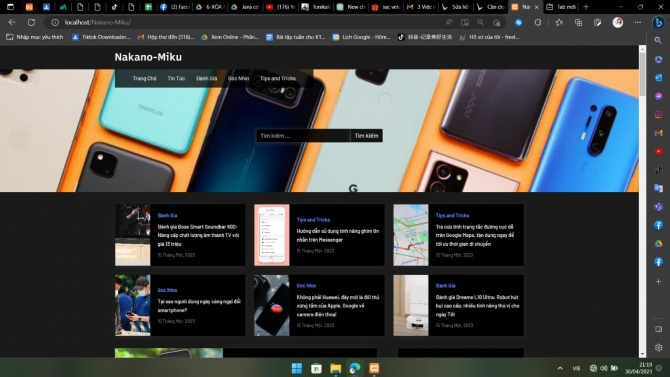This screenshot has height=377, width=670.
Task: Switch to the 'Tab mới' tab
Action: (561, 7)
